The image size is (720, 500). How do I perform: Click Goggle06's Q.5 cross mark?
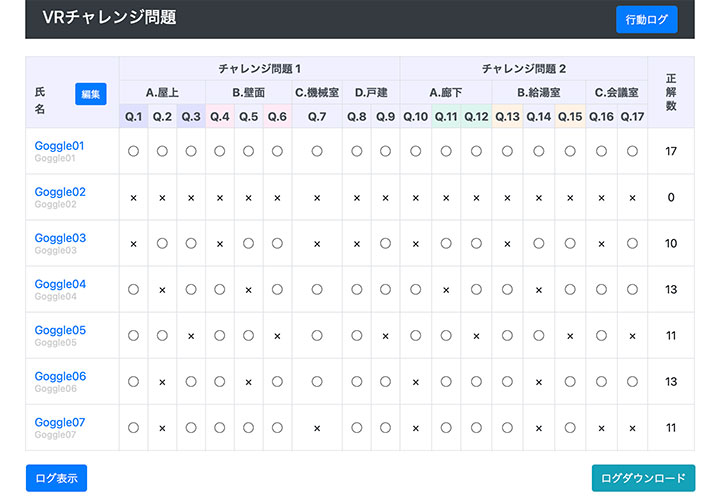[x=248, y=382]
